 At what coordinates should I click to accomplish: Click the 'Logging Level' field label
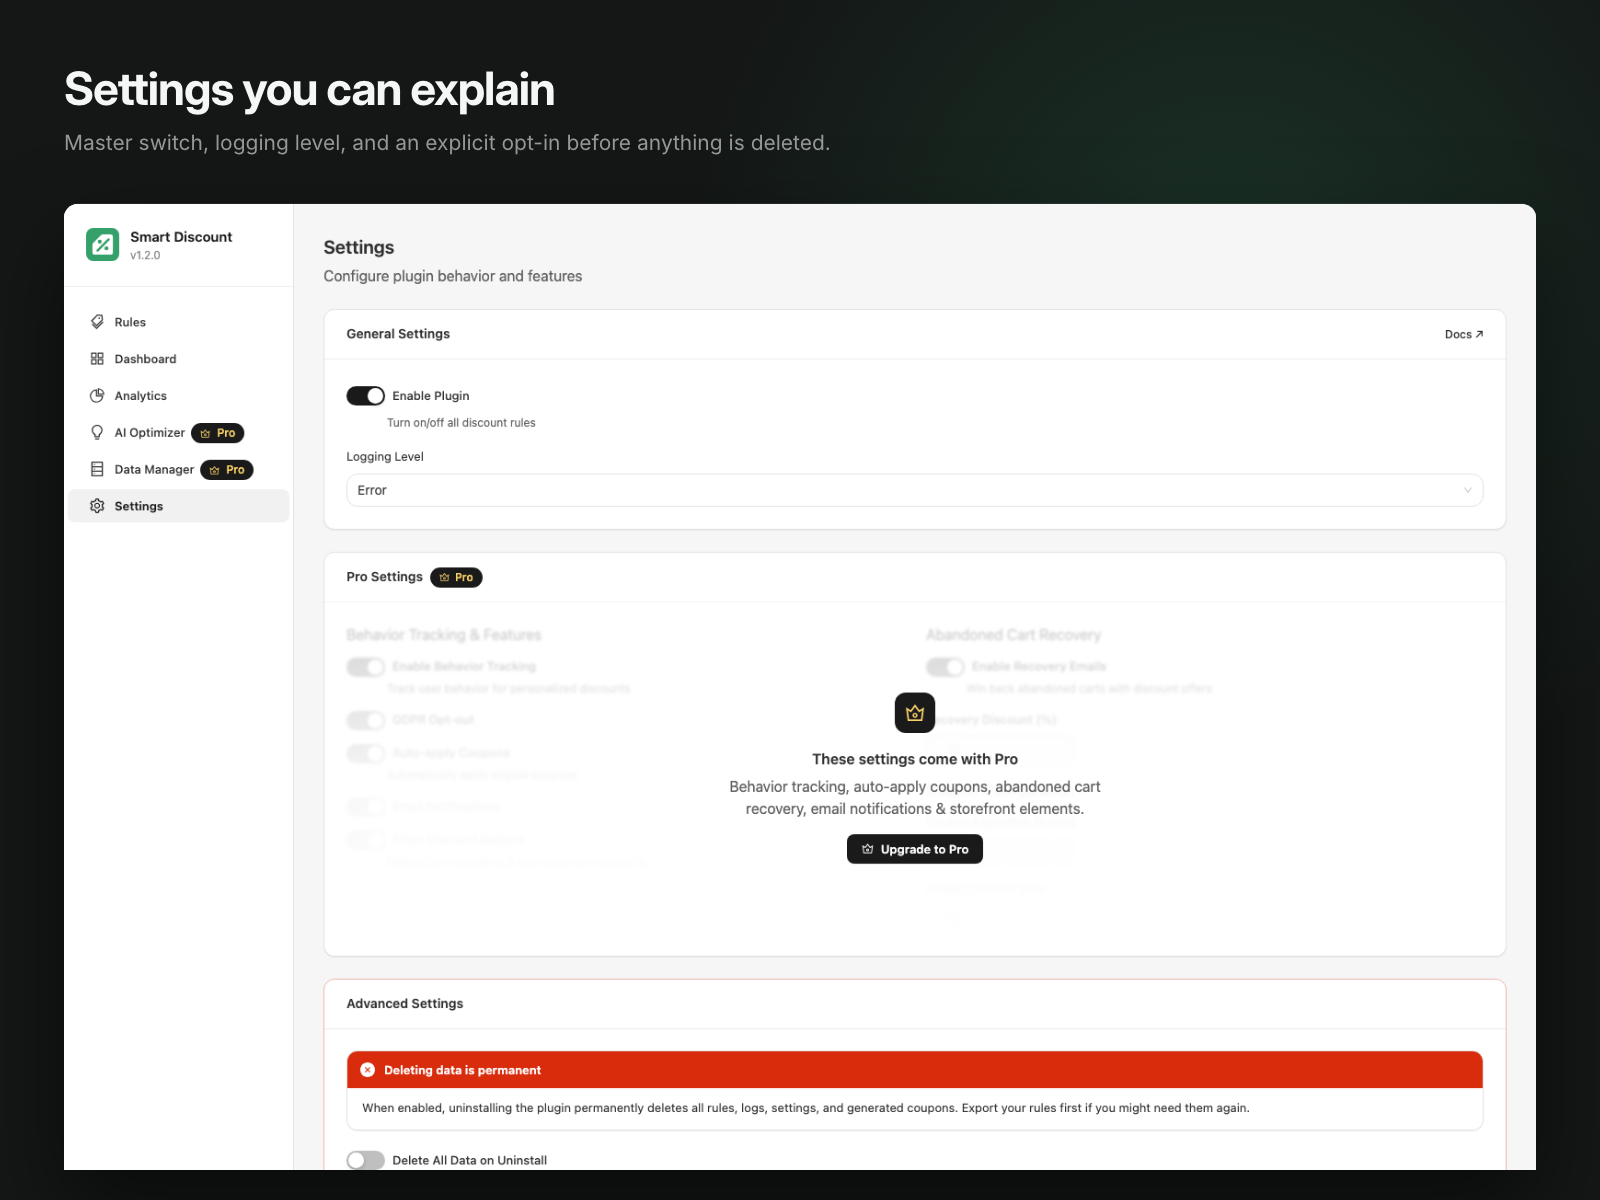click(385, 457)
